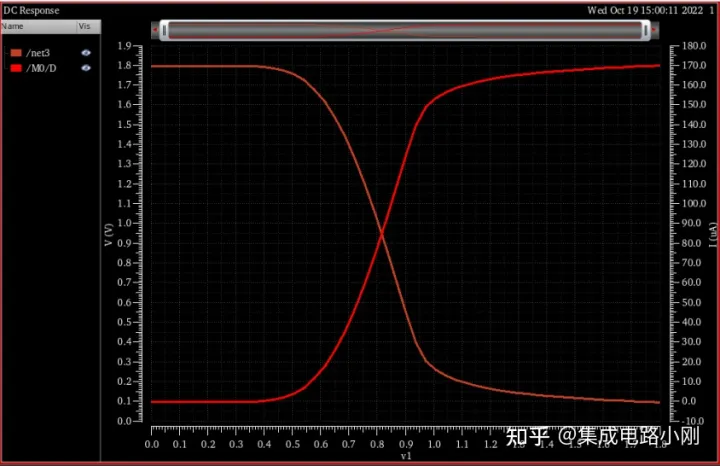Click the DC Response title
Image resolution: width=720 pixels, height=466 pixels.
[31, 10]
